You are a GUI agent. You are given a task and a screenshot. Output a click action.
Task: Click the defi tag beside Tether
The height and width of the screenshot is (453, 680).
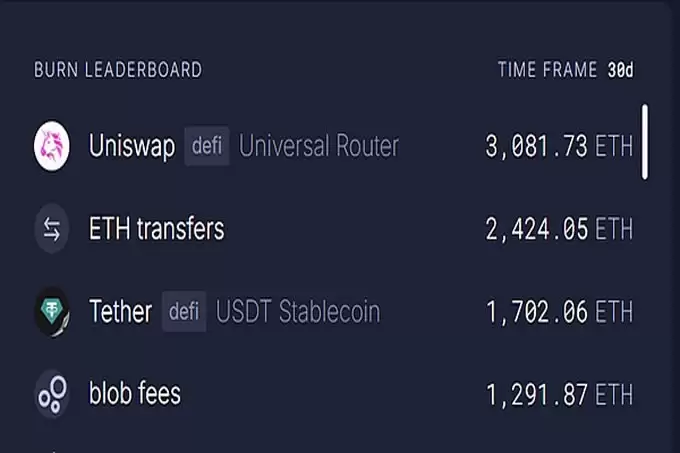(184, 311)
